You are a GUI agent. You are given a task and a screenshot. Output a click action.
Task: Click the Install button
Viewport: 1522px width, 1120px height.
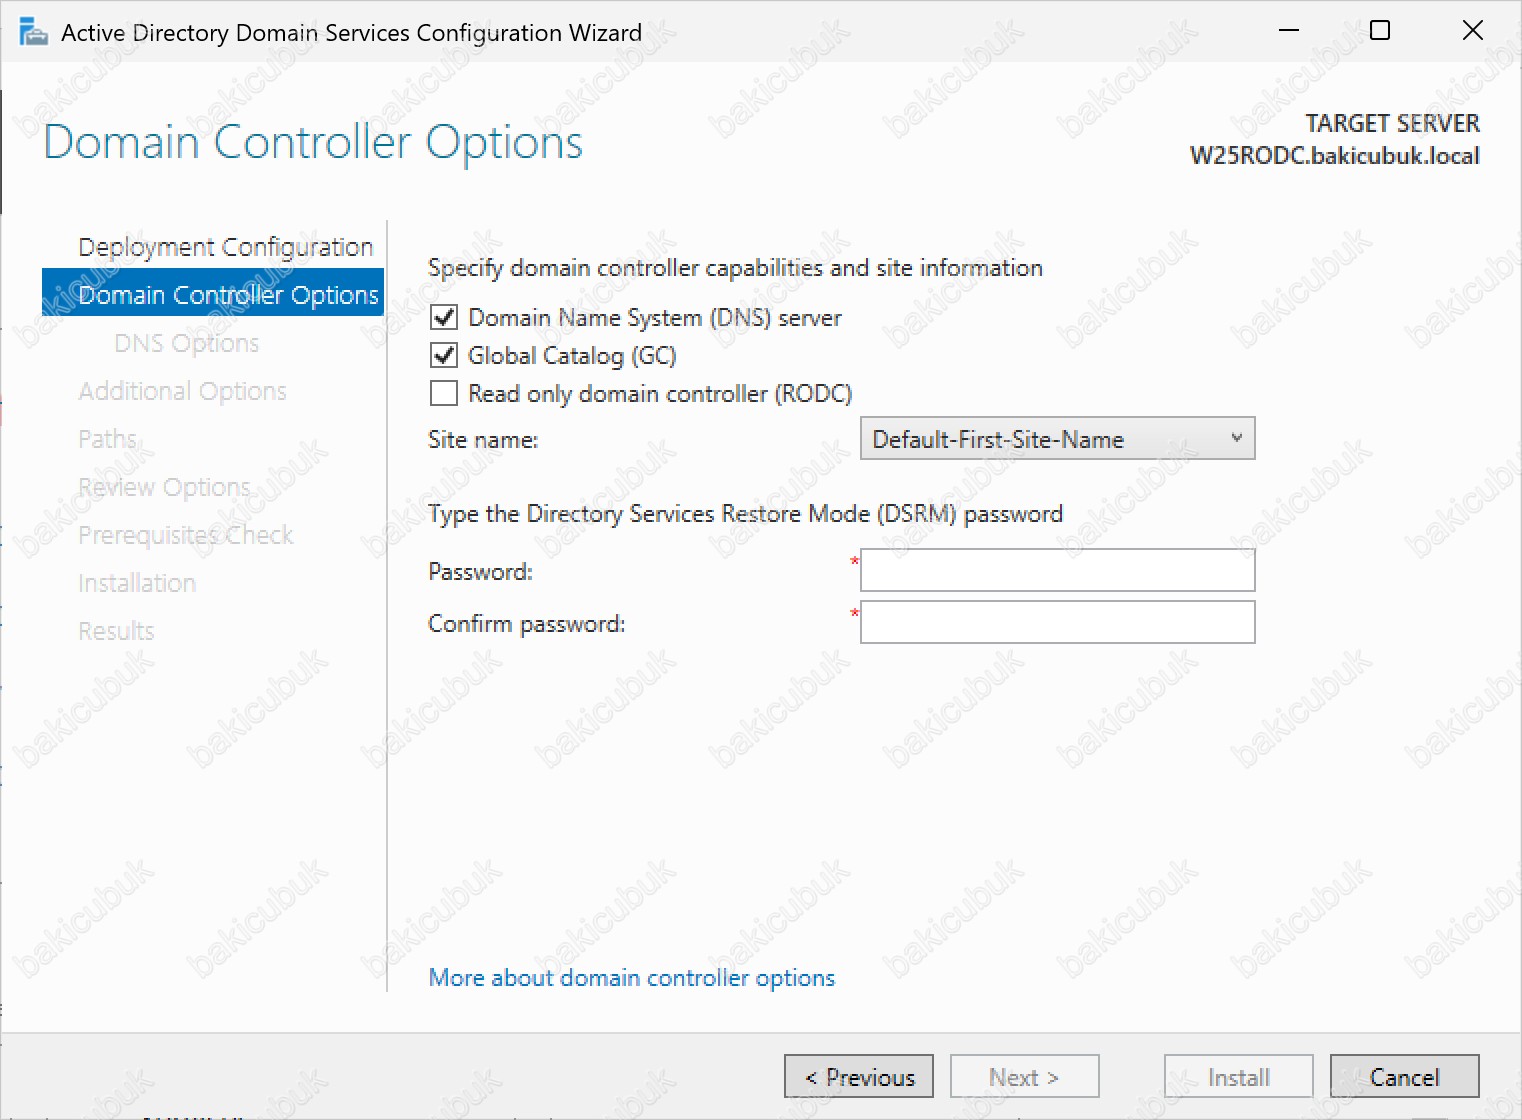[x=1239, y=1077]
